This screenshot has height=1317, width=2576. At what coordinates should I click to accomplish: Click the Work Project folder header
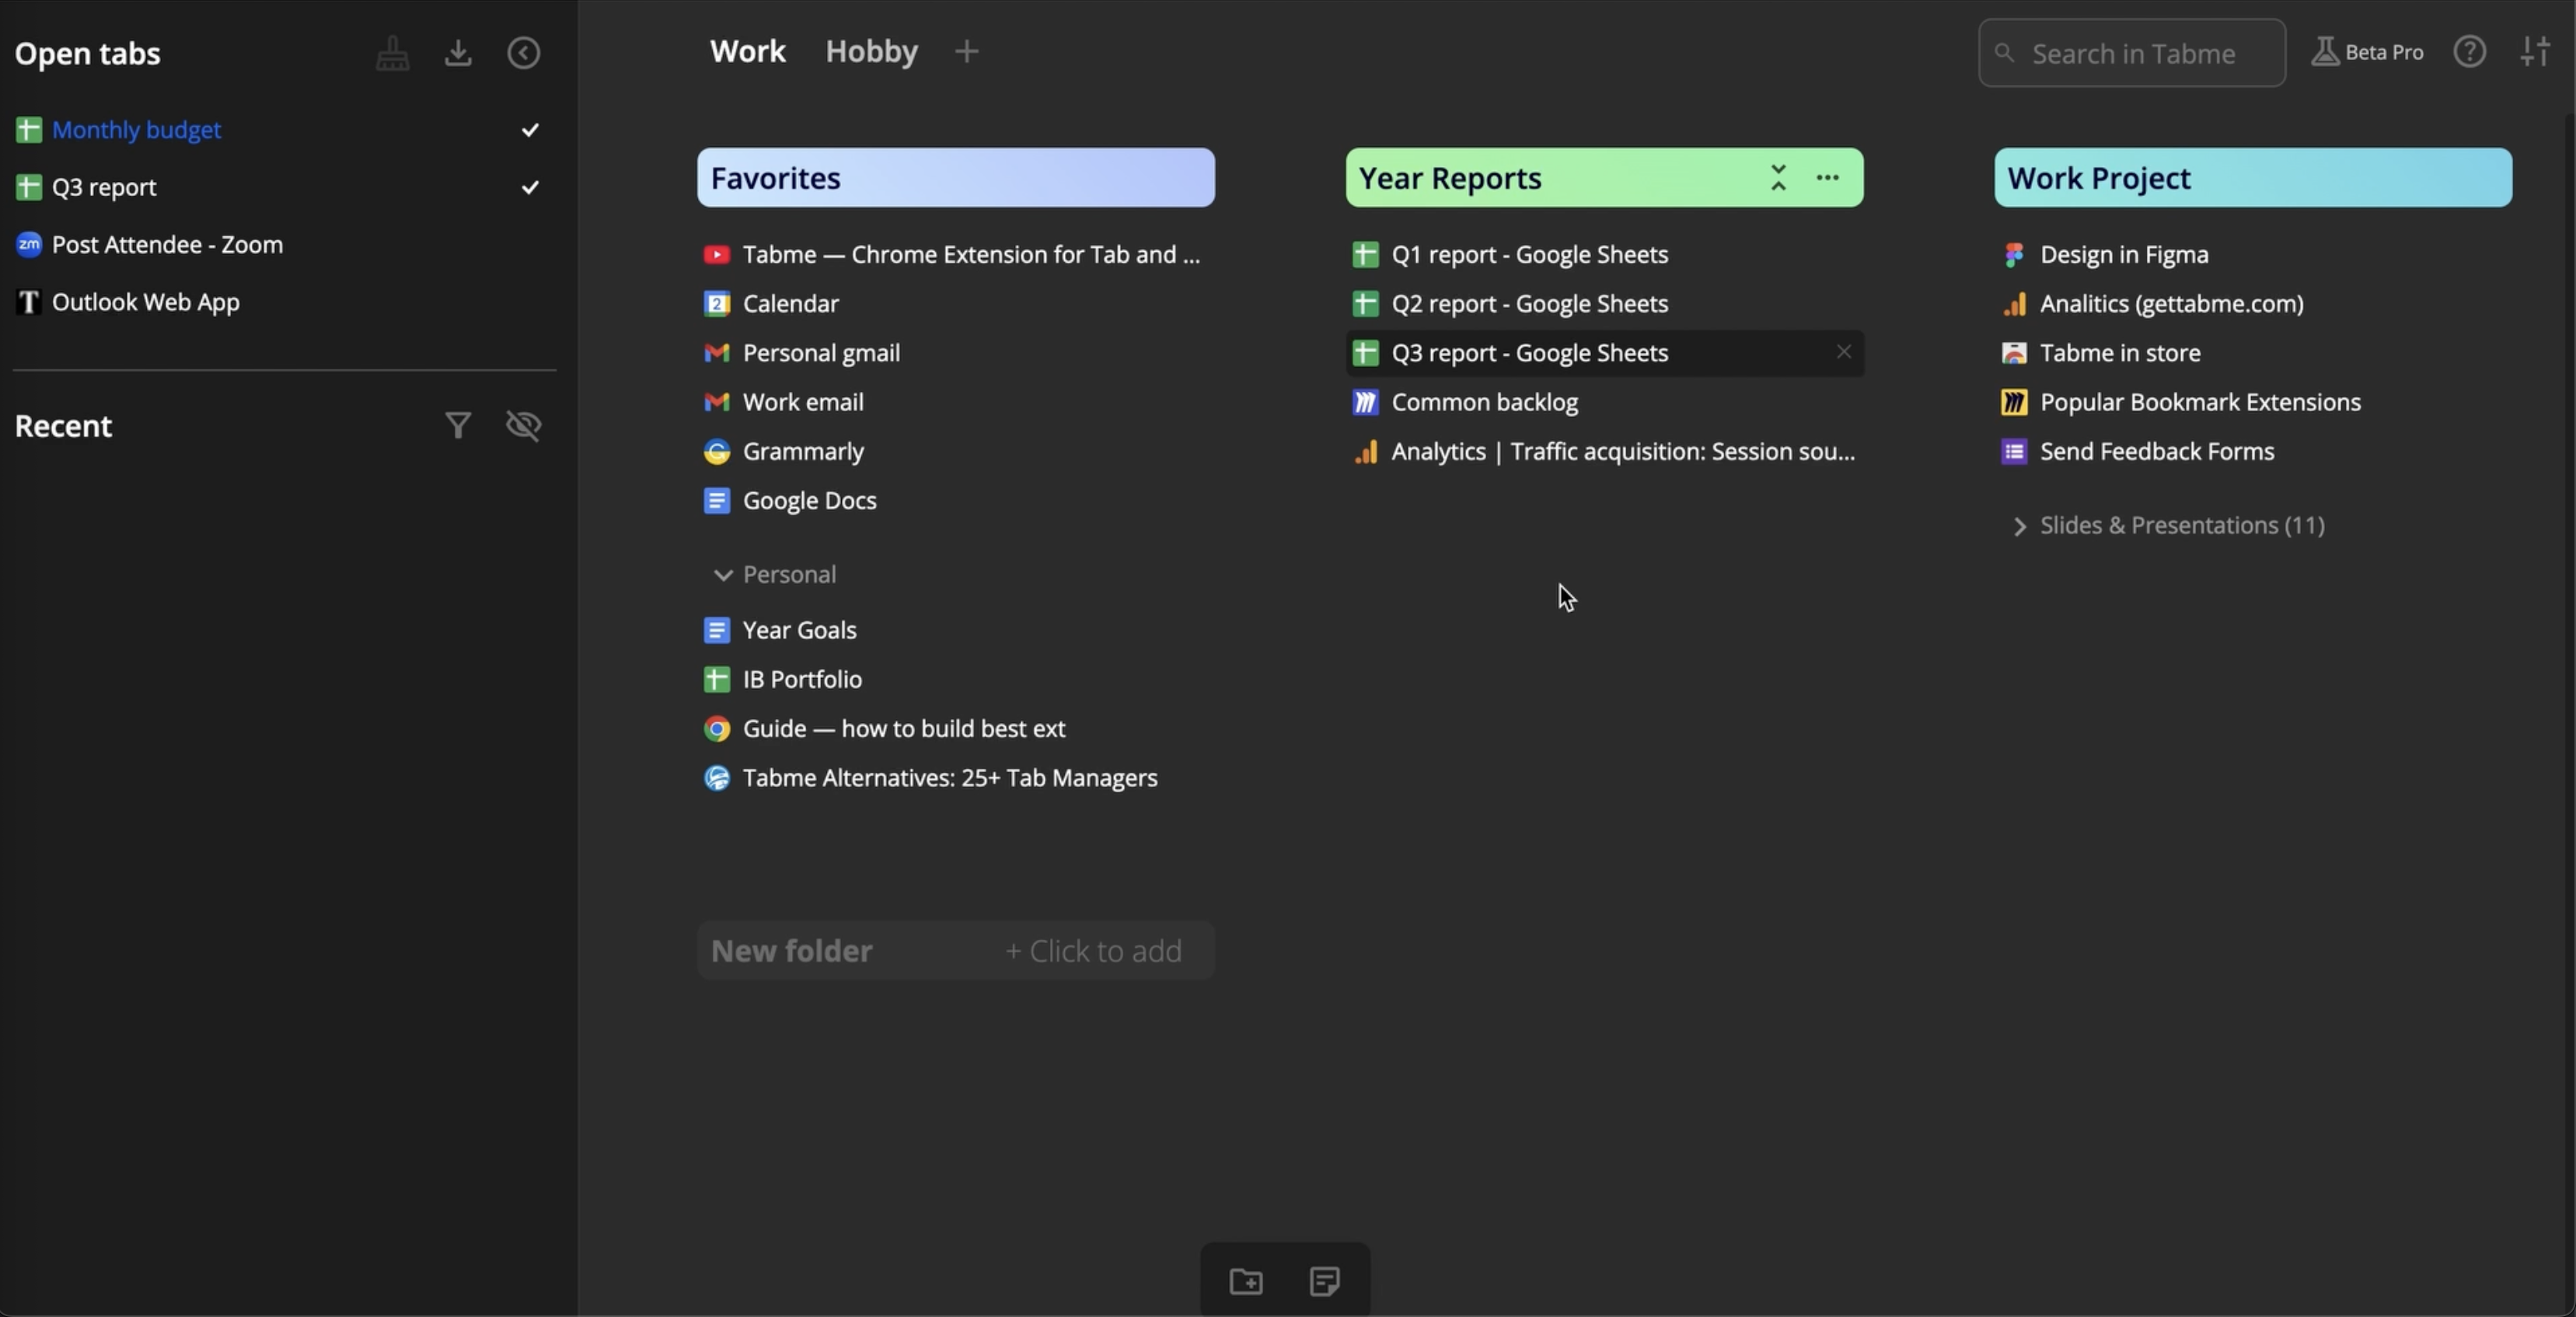click(2253, 178)
